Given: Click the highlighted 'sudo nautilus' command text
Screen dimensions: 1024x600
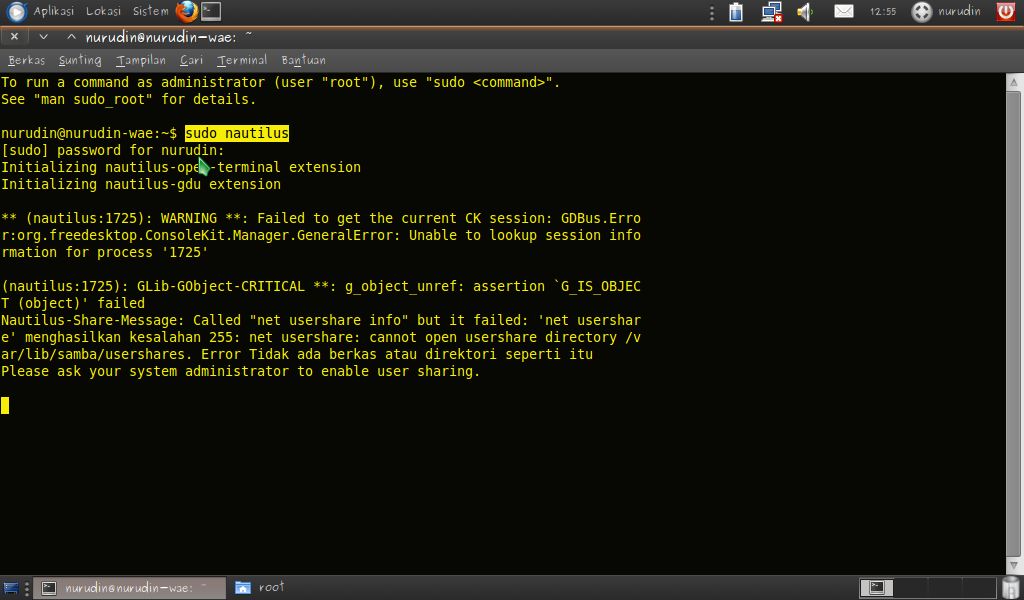Looking at the screenshot, I should click(x=236, y=133).
